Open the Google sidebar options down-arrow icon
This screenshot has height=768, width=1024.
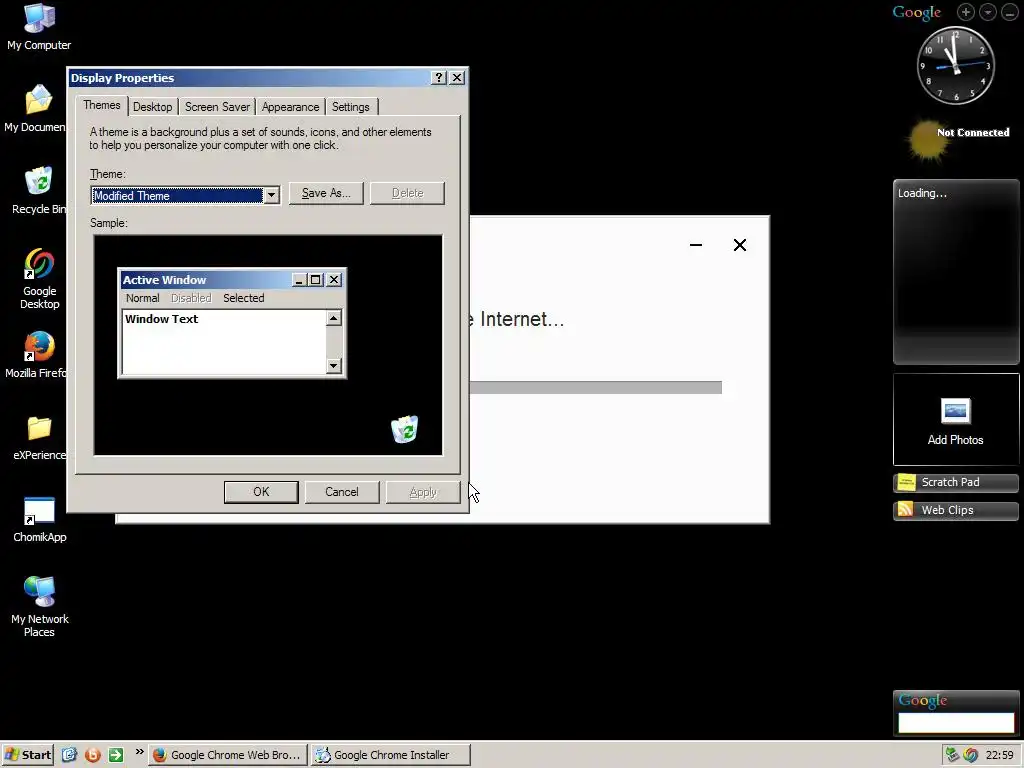(987, 12)
